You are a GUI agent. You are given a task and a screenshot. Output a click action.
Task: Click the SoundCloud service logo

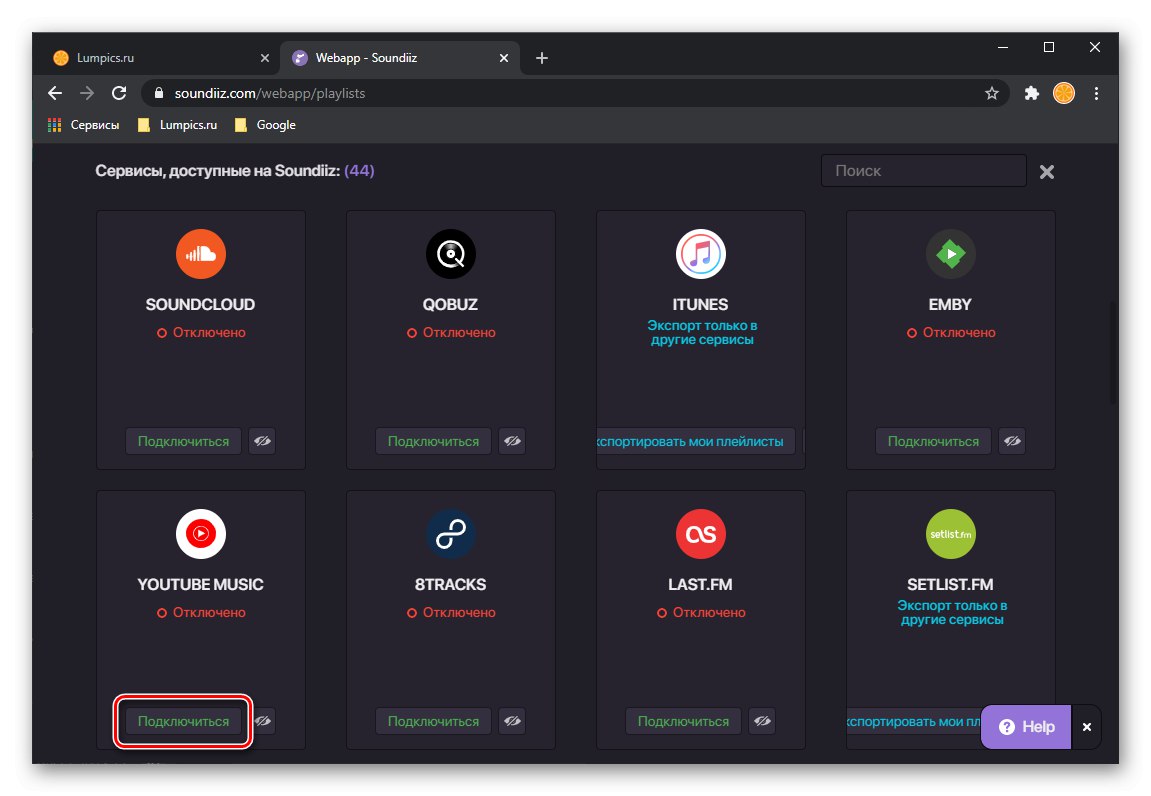pyautogui.click(x=200, y=254)
